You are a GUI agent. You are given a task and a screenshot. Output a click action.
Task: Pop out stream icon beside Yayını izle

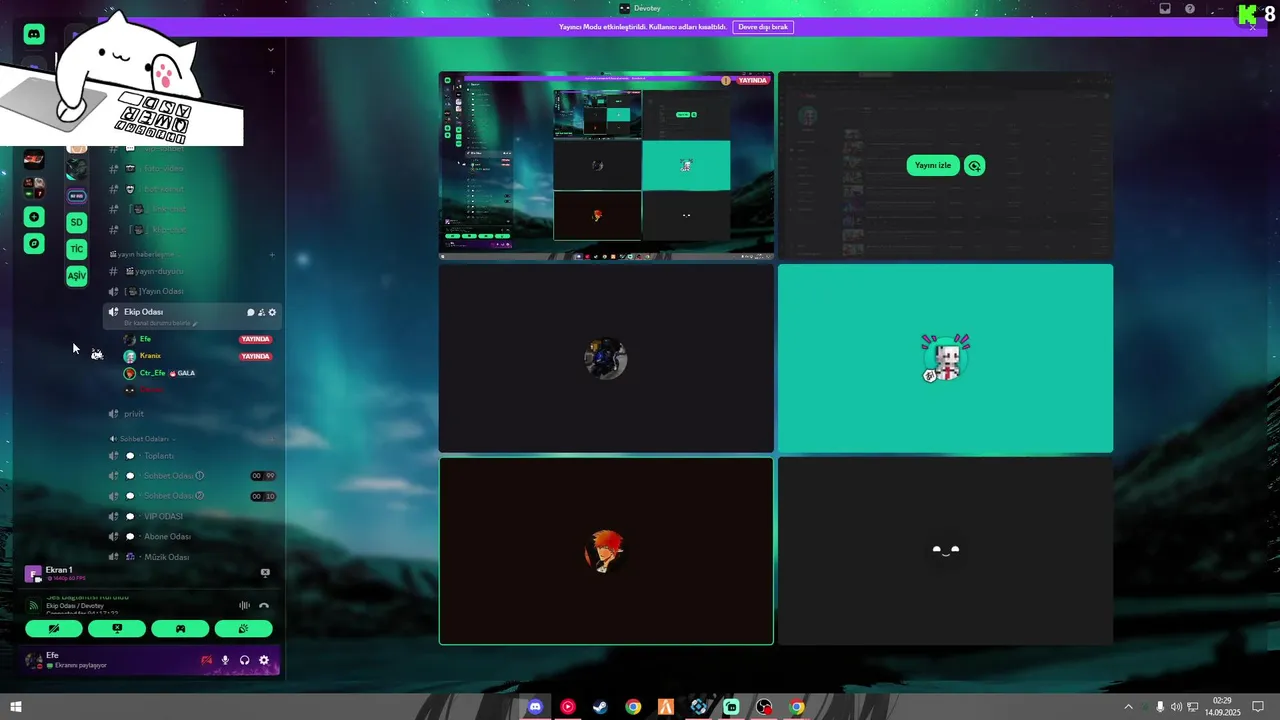974,165
